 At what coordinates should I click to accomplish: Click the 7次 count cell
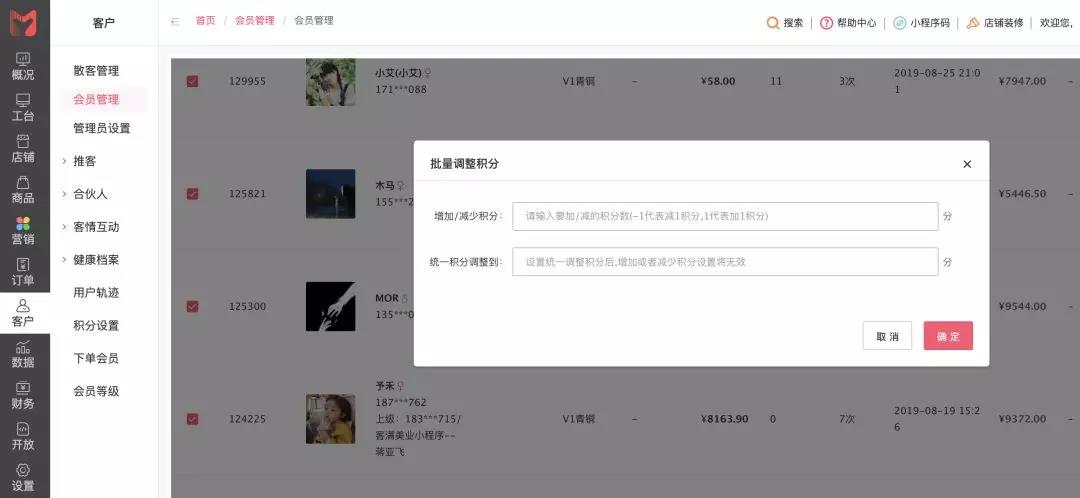click(847, 419)
